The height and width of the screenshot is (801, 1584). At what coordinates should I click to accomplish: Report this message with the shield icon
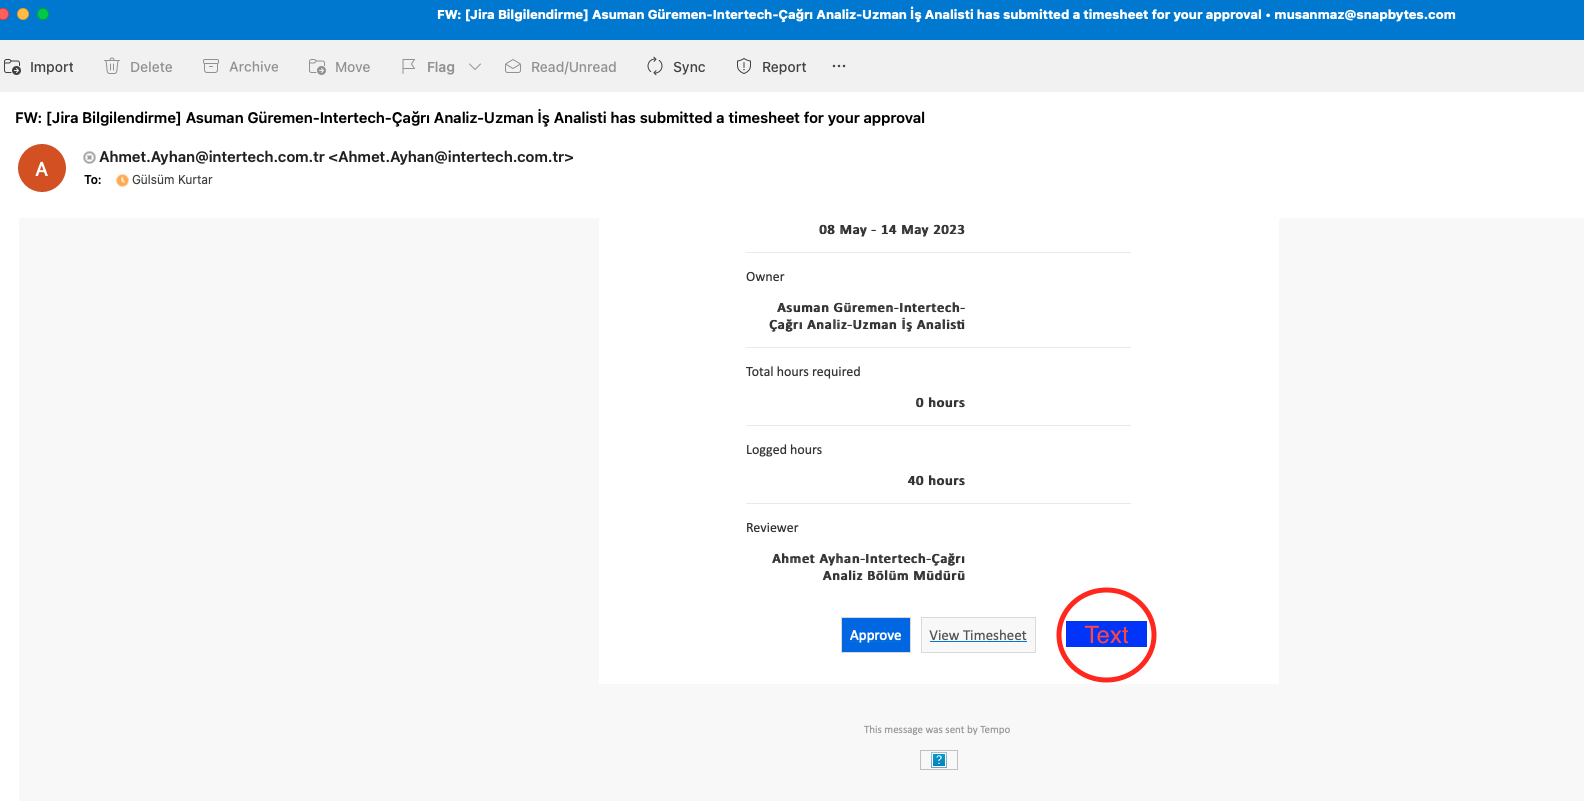744,67
